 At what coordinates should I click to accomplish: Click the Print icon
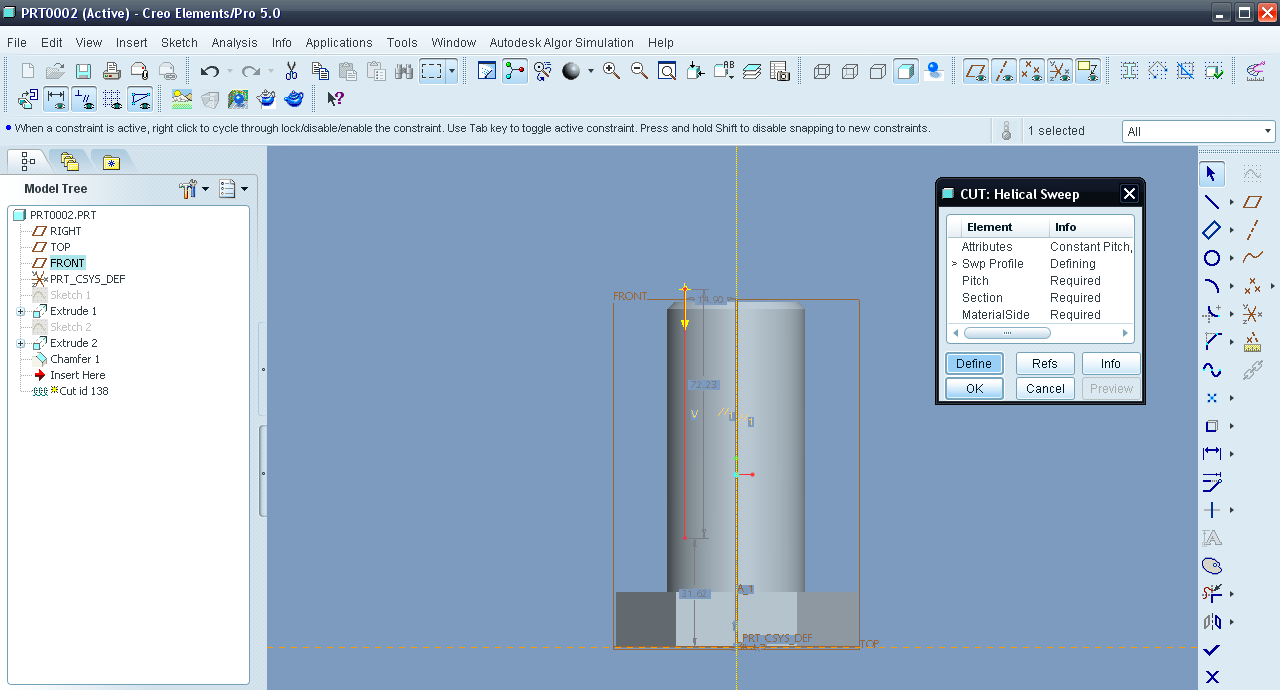tap(112, 71)
